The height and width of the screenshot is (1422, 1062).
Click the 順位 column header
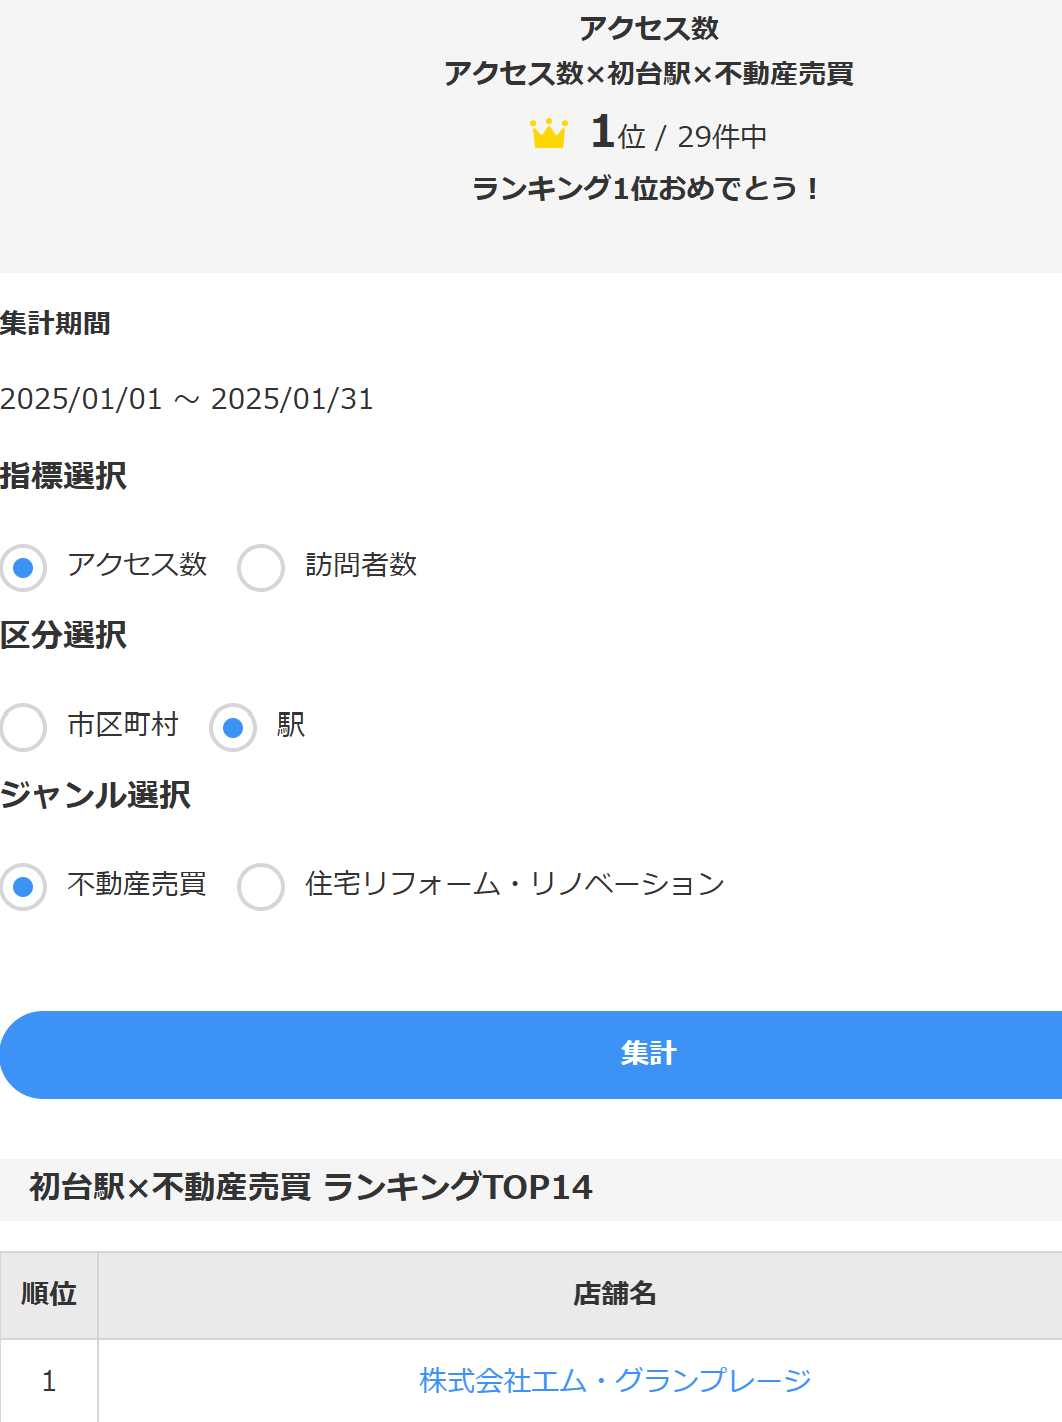point(49,1294)
